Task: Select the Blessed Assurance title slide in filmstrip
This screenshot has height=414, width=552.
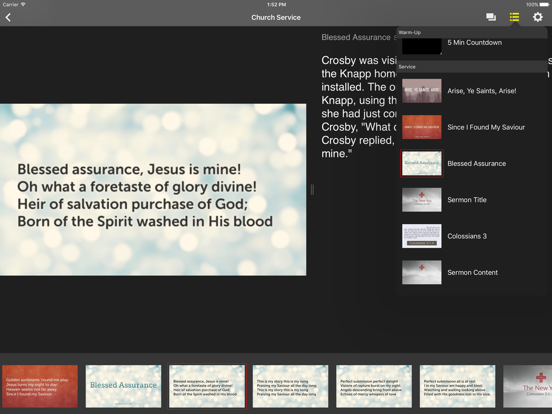Action: click(123, 386)
